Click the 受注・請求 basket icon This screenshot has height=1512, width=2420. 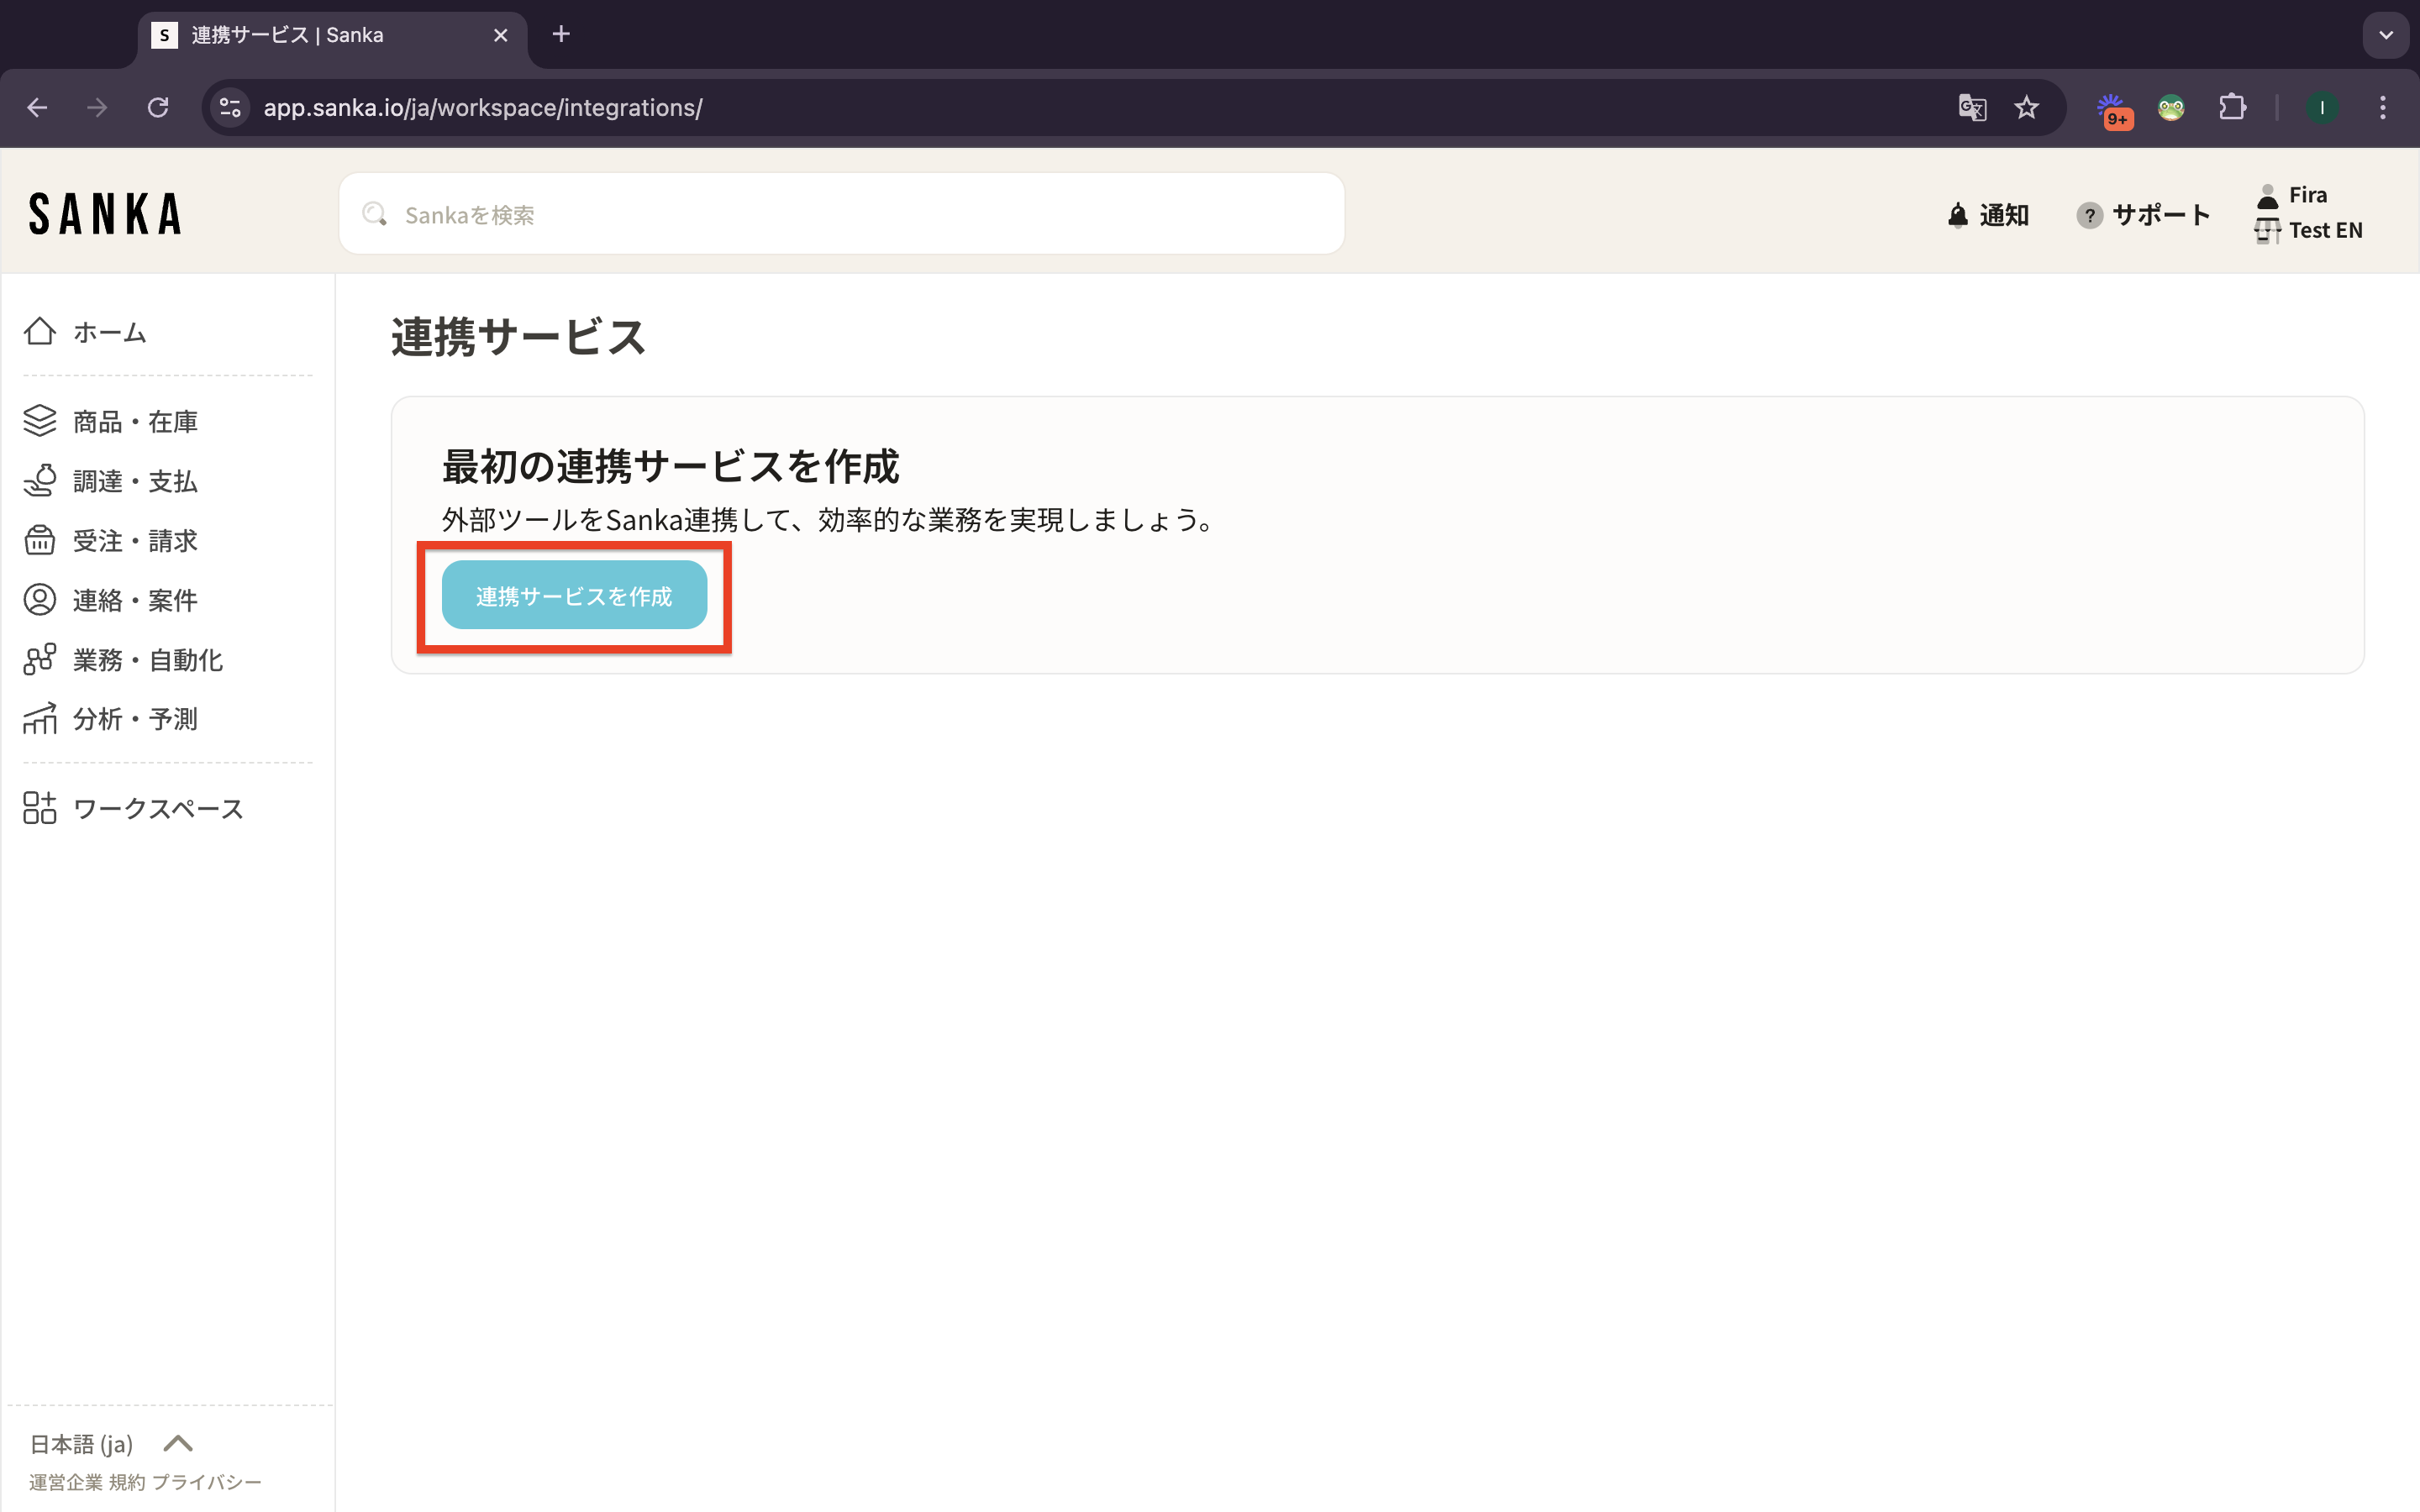tap(40, 540)
